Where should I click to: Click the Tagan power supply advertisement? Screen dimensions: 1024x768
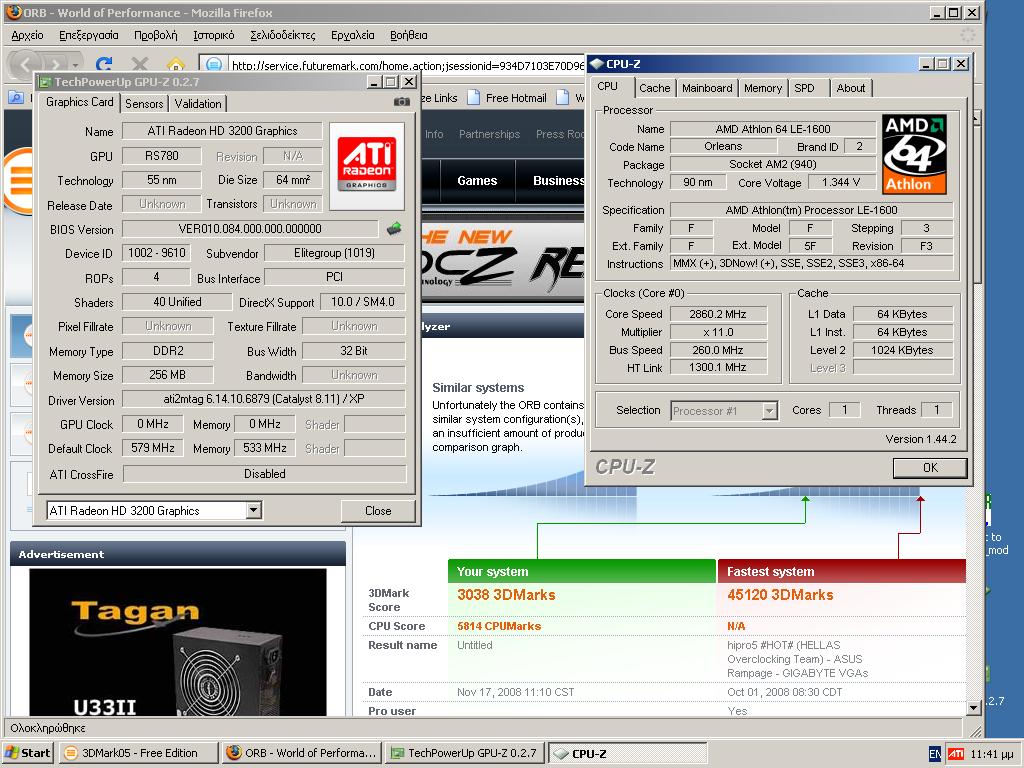pos(178,642)
